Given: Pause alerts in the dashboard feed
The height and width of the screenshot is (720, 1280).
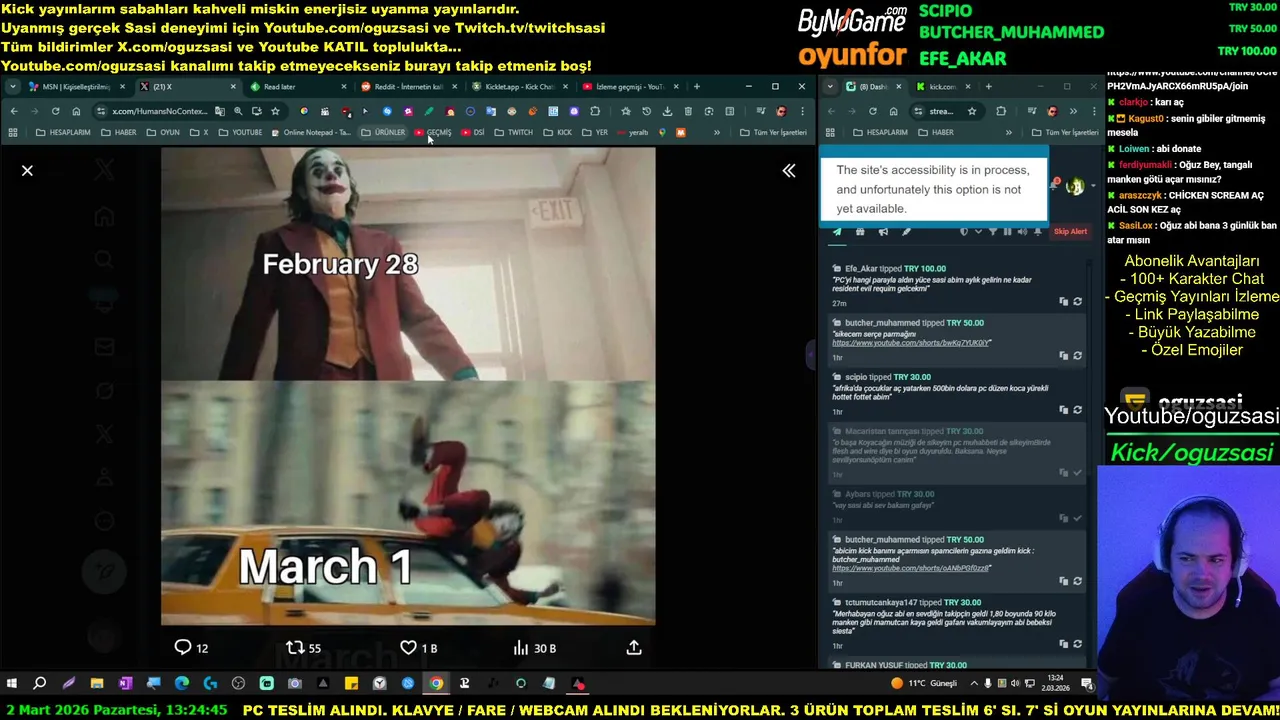Looking at the screenshot, I should point(1007,232).
